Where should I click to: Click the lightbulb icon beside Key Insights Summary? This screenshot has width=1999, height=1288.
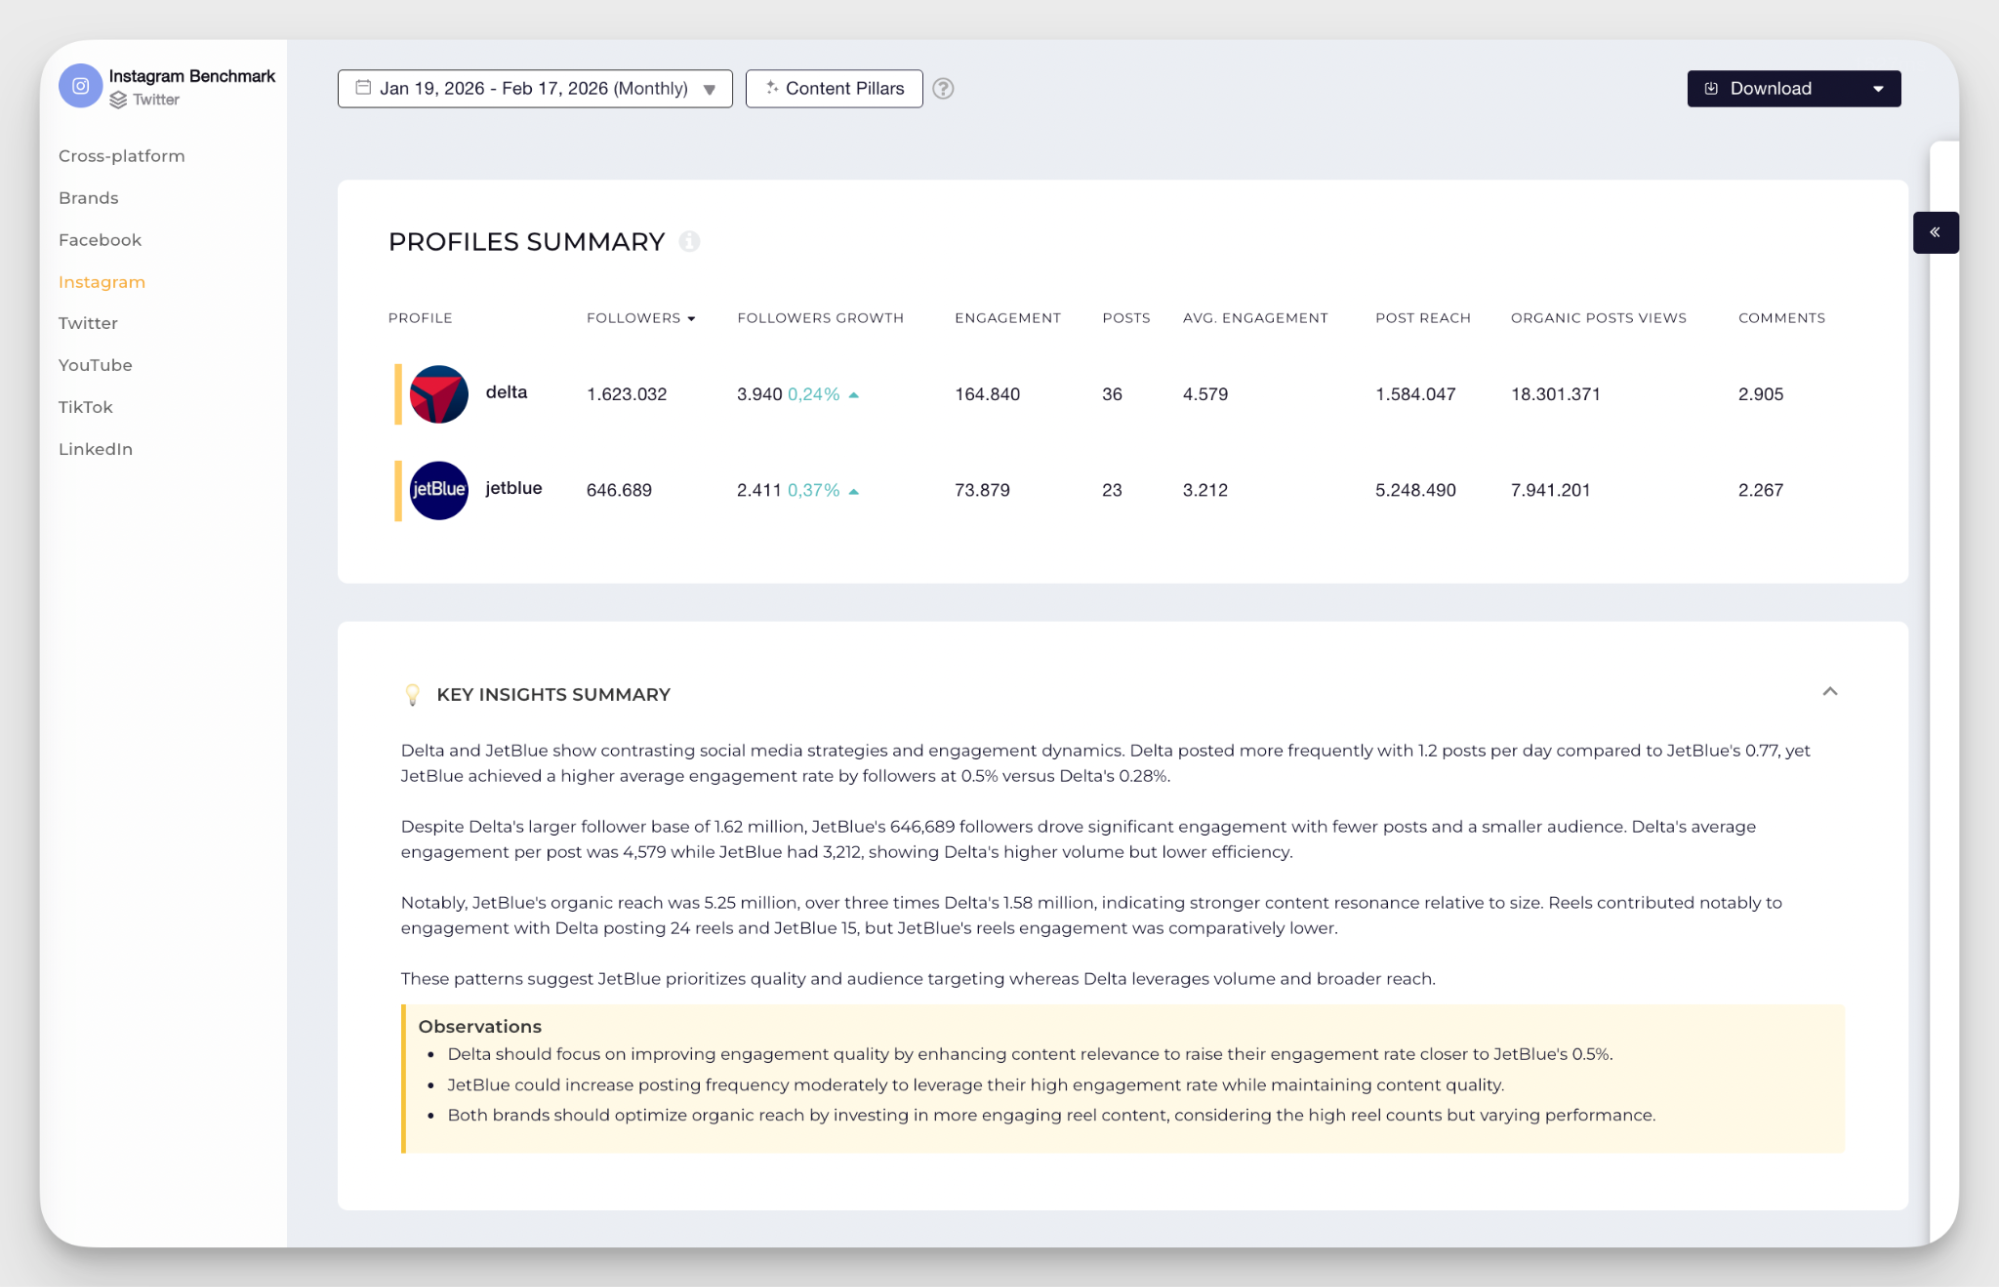(x=413, y=693)
